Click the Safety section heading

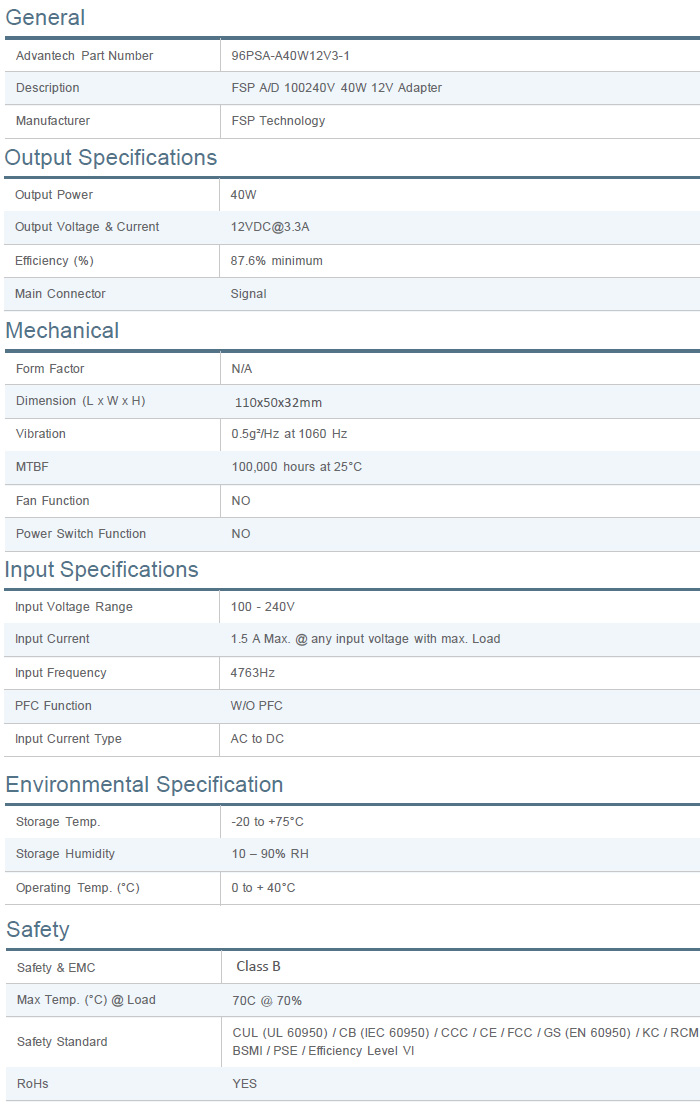pyautogui.click(x=38, y=930)
